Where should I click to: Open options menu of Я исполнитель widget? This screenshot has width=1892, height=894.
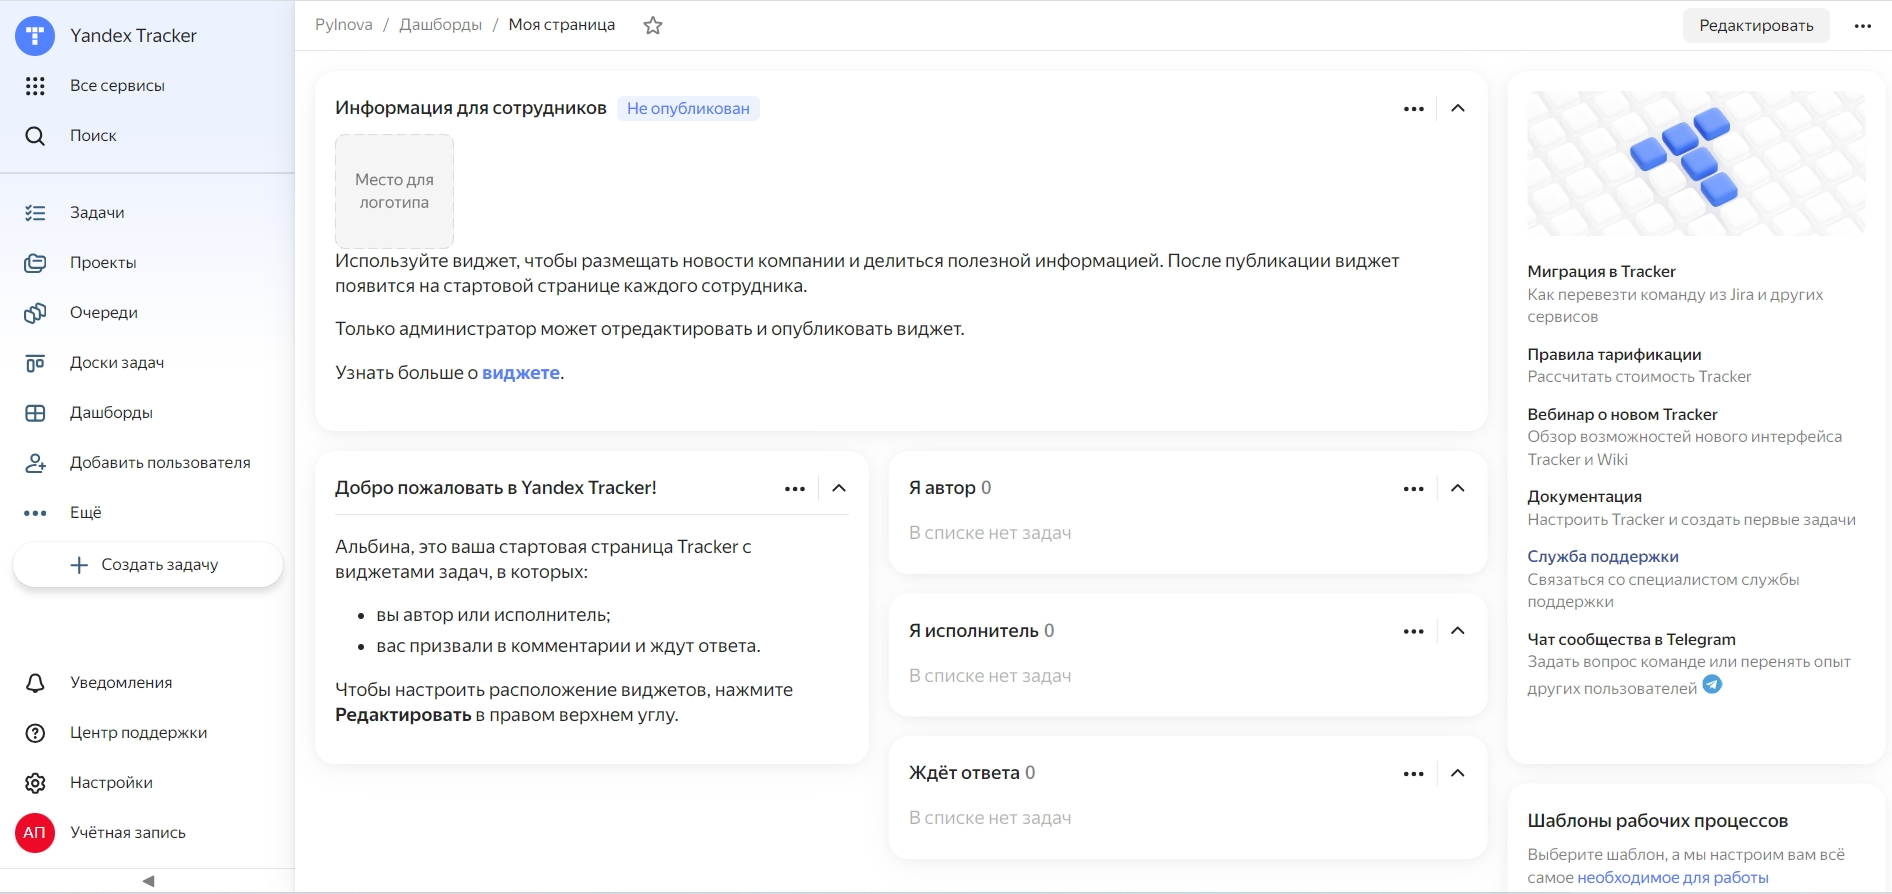[x=1413, y=631]
